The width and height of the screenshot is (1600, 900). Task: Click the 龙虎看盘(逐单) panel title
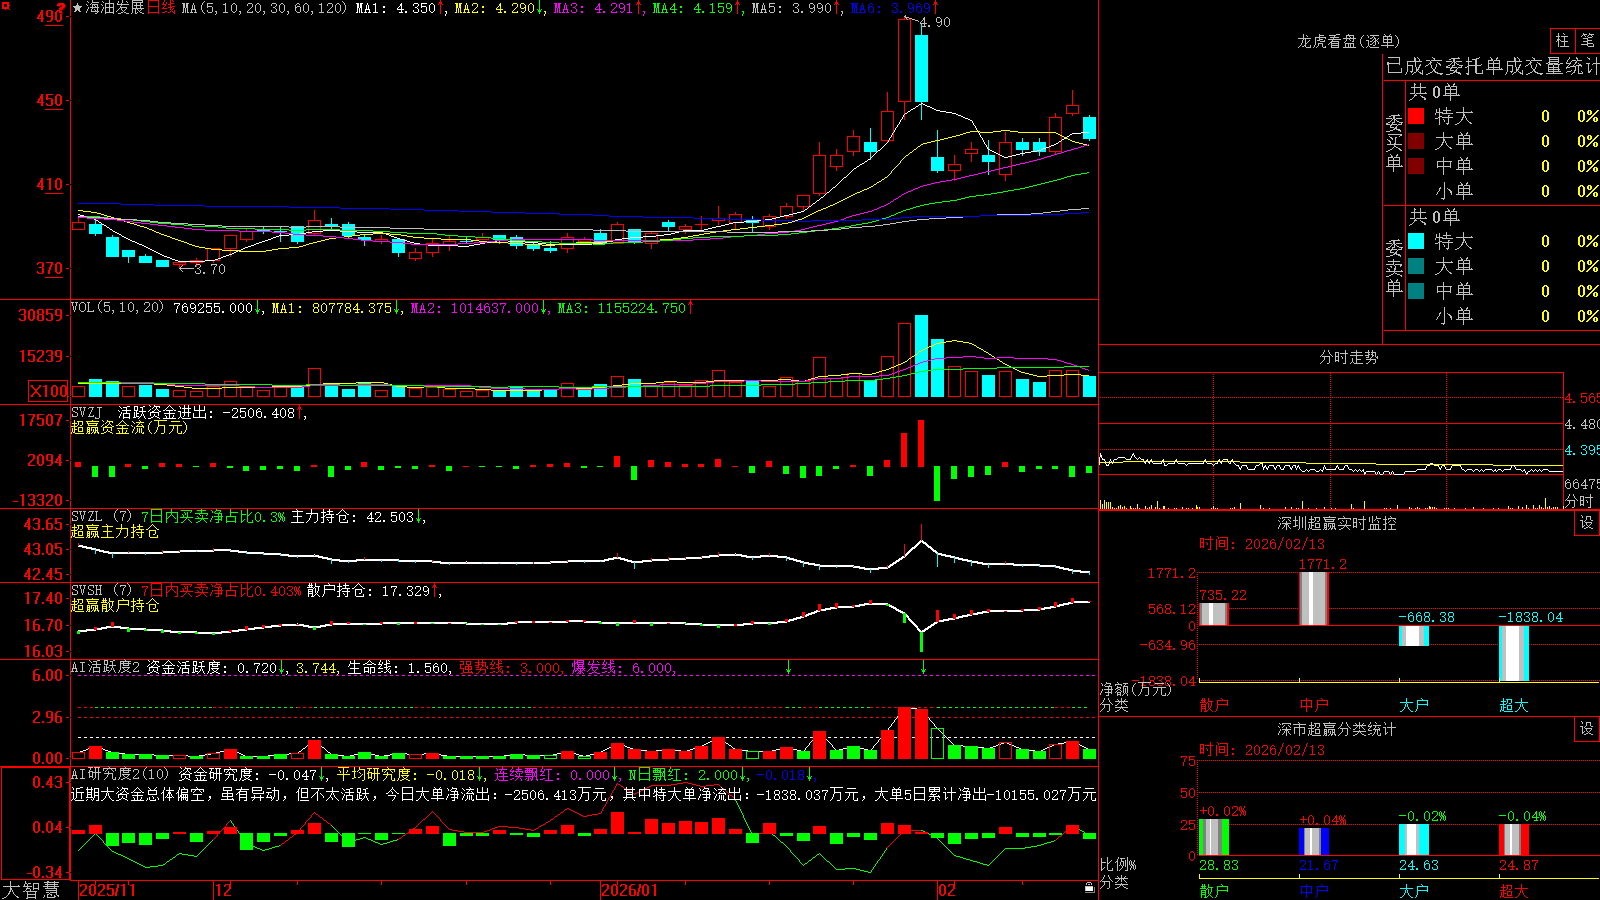pyautogui.click(x=1348, y=41)
